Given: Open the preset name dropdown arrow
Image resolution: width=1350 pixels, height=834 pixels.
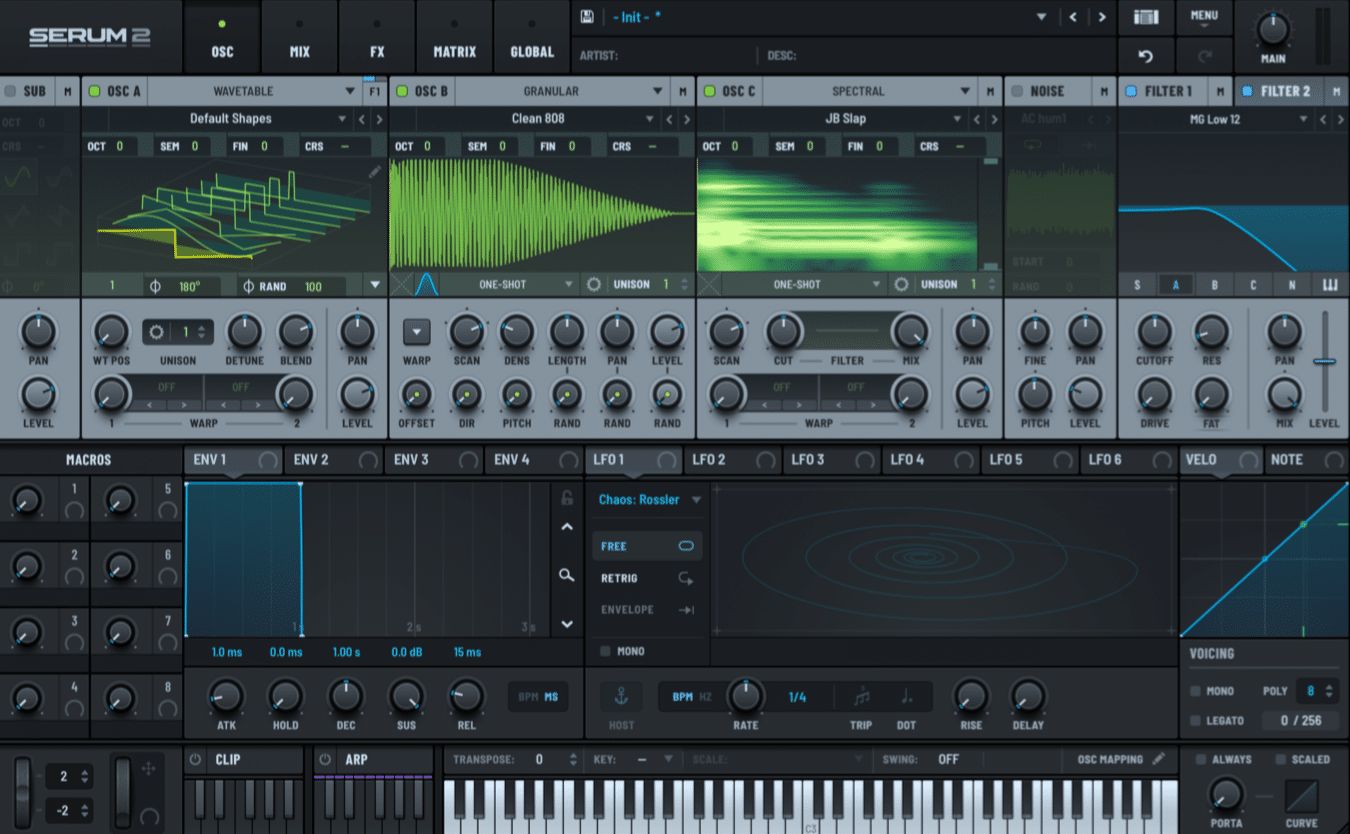Looking at the screenshot, I should pyautogui.click(x=1041, y=17).
